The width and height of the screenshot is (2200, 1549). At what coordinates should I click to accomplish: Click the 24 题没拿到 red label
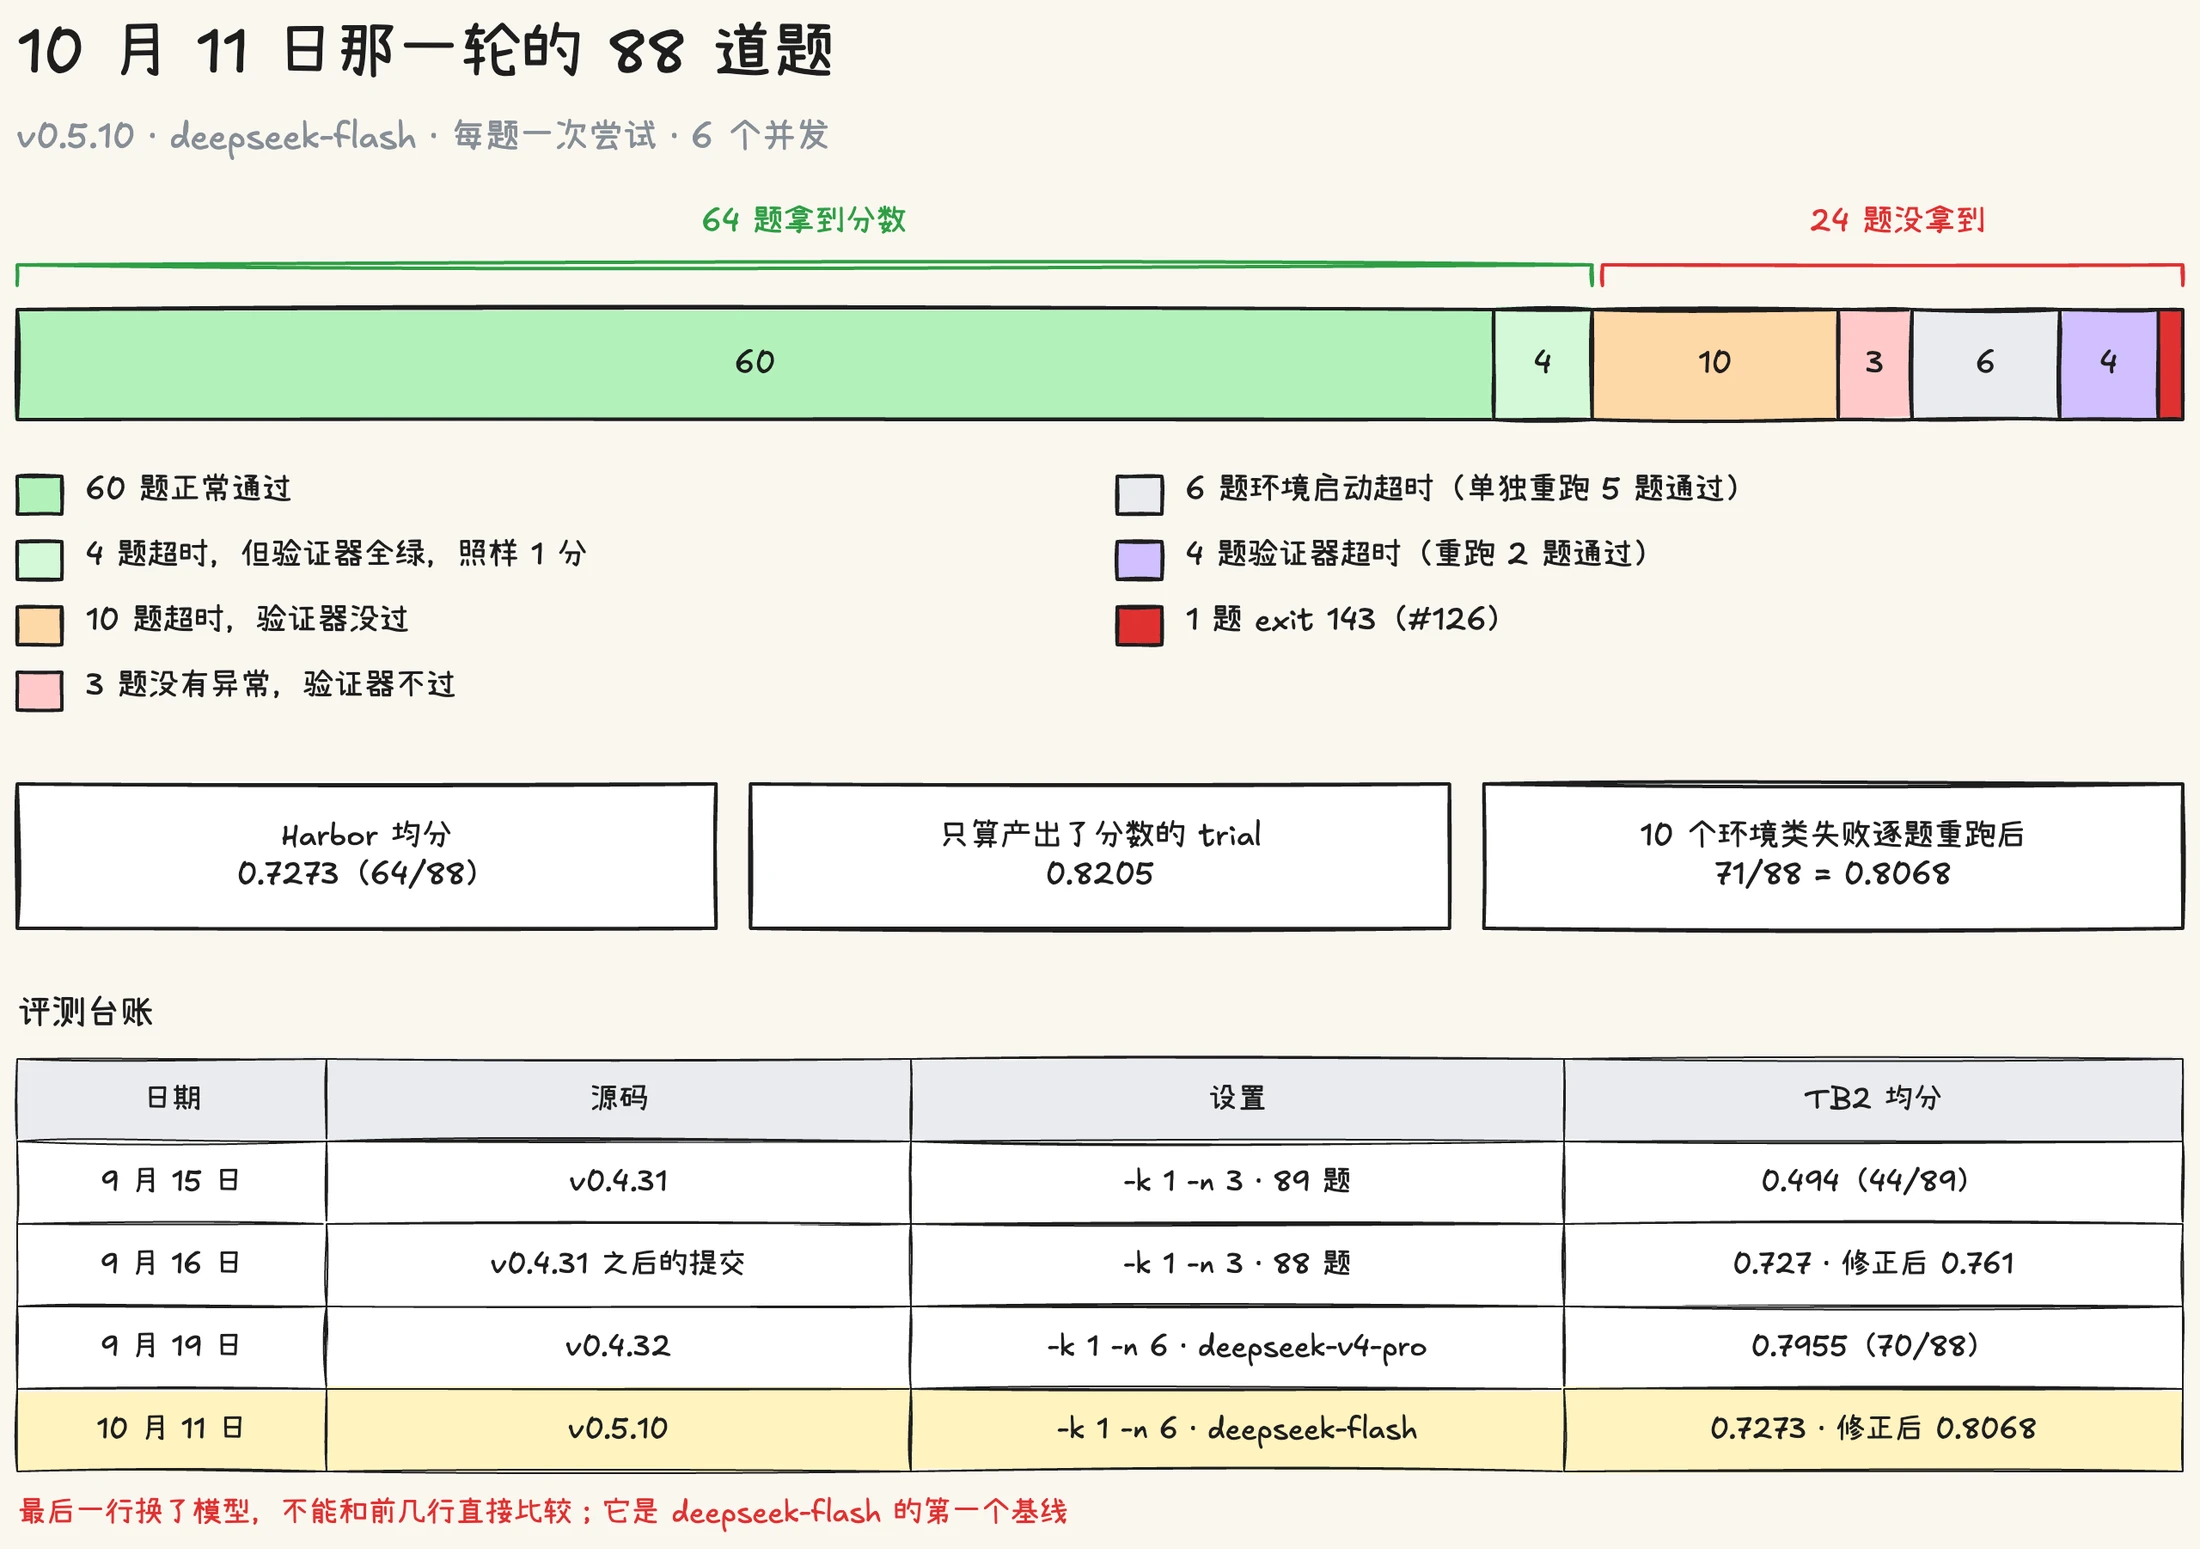point(1897,220)
